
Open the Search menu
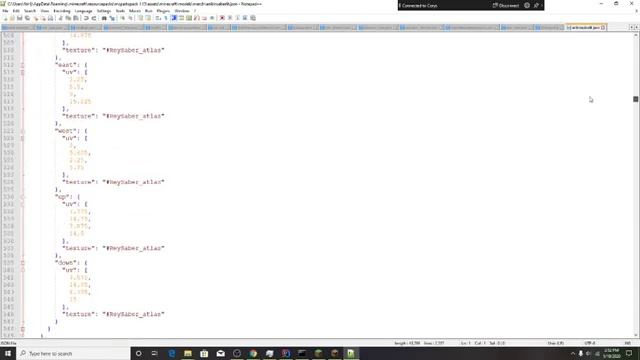30,11
